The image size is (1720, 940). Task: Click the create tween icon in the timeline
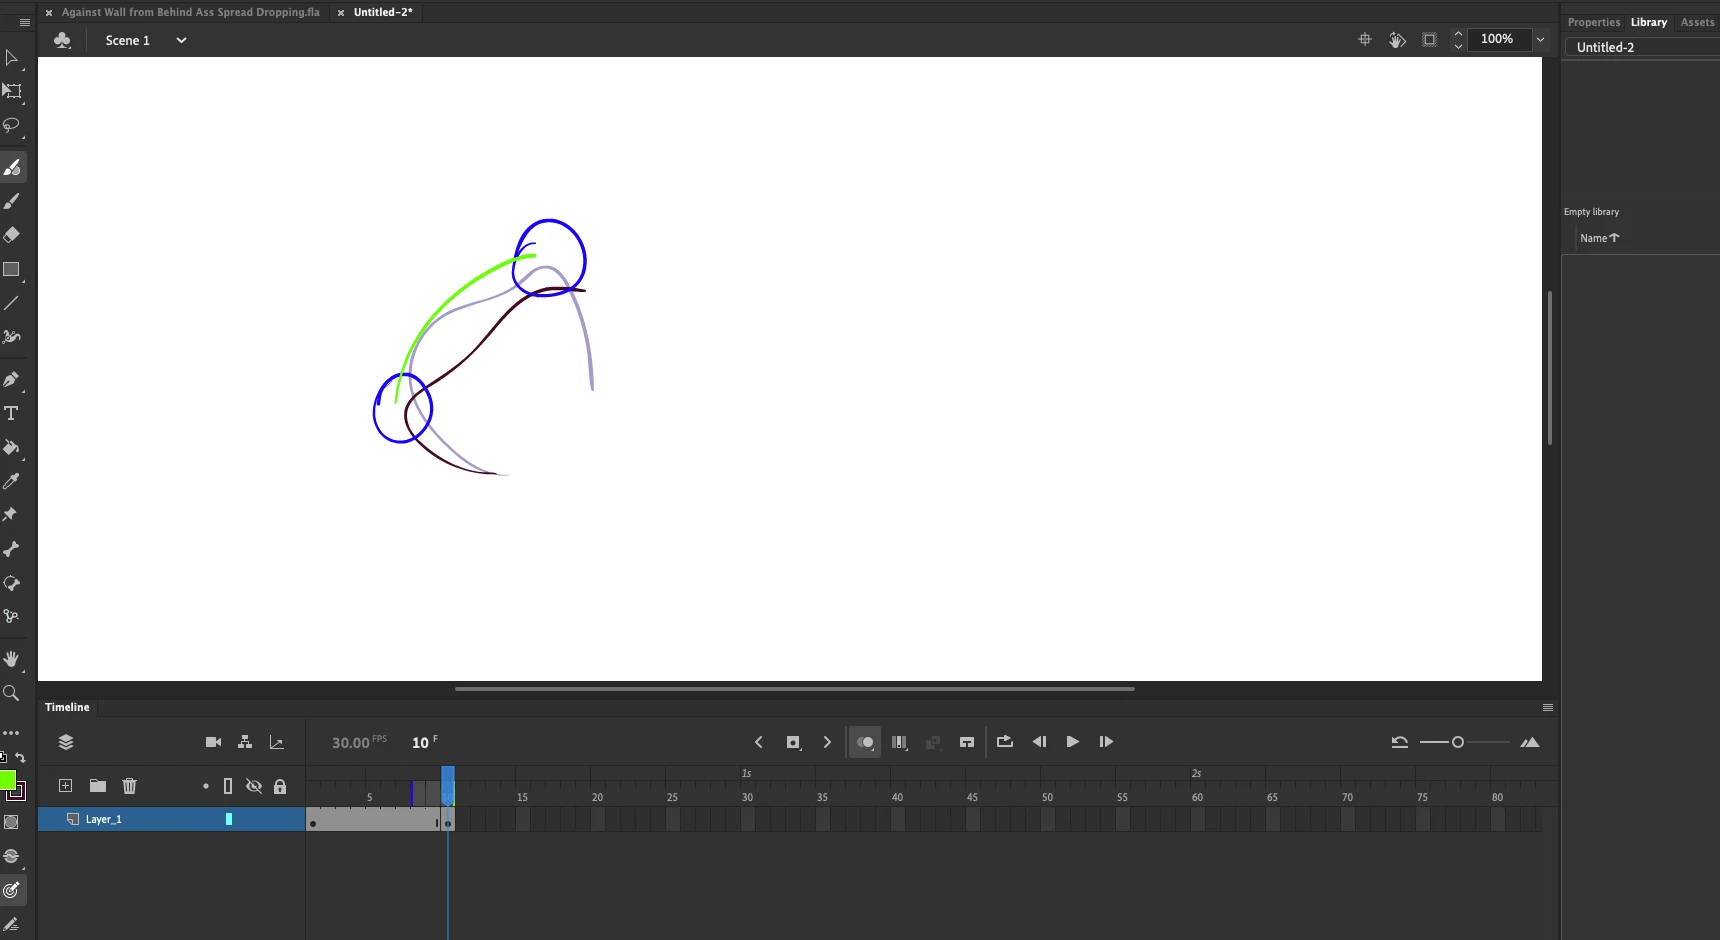pos(933,742)
